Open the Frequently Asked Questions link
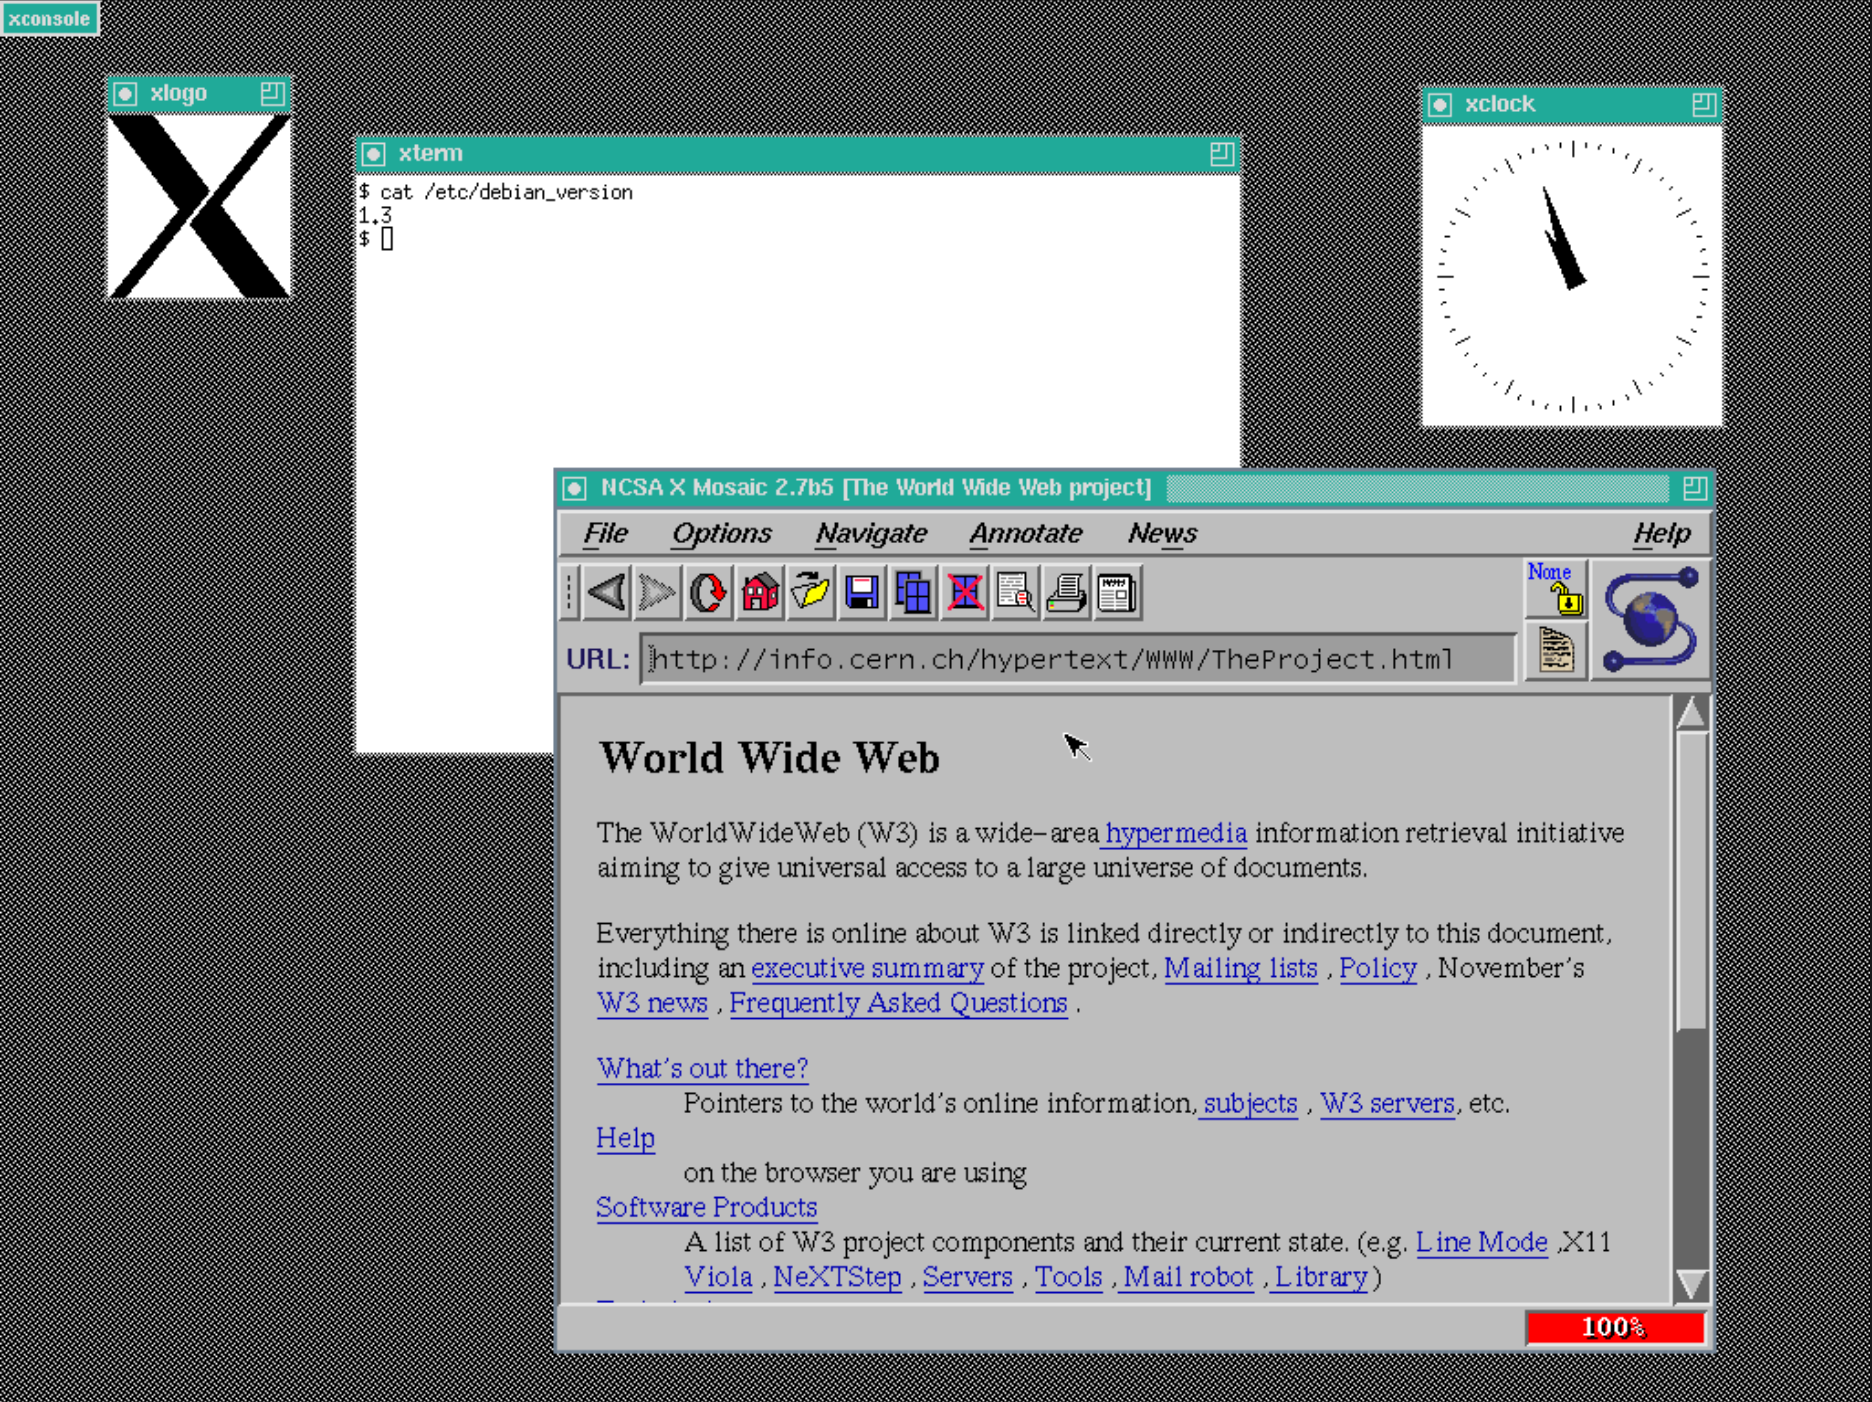This screenshot has height=1402, width=1872. [x=898, y=1003]
